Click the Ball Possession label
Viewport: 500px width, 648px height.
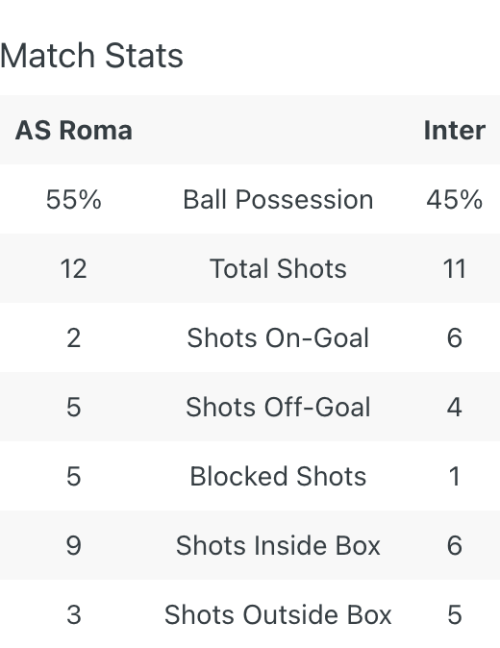click(278, 200)
